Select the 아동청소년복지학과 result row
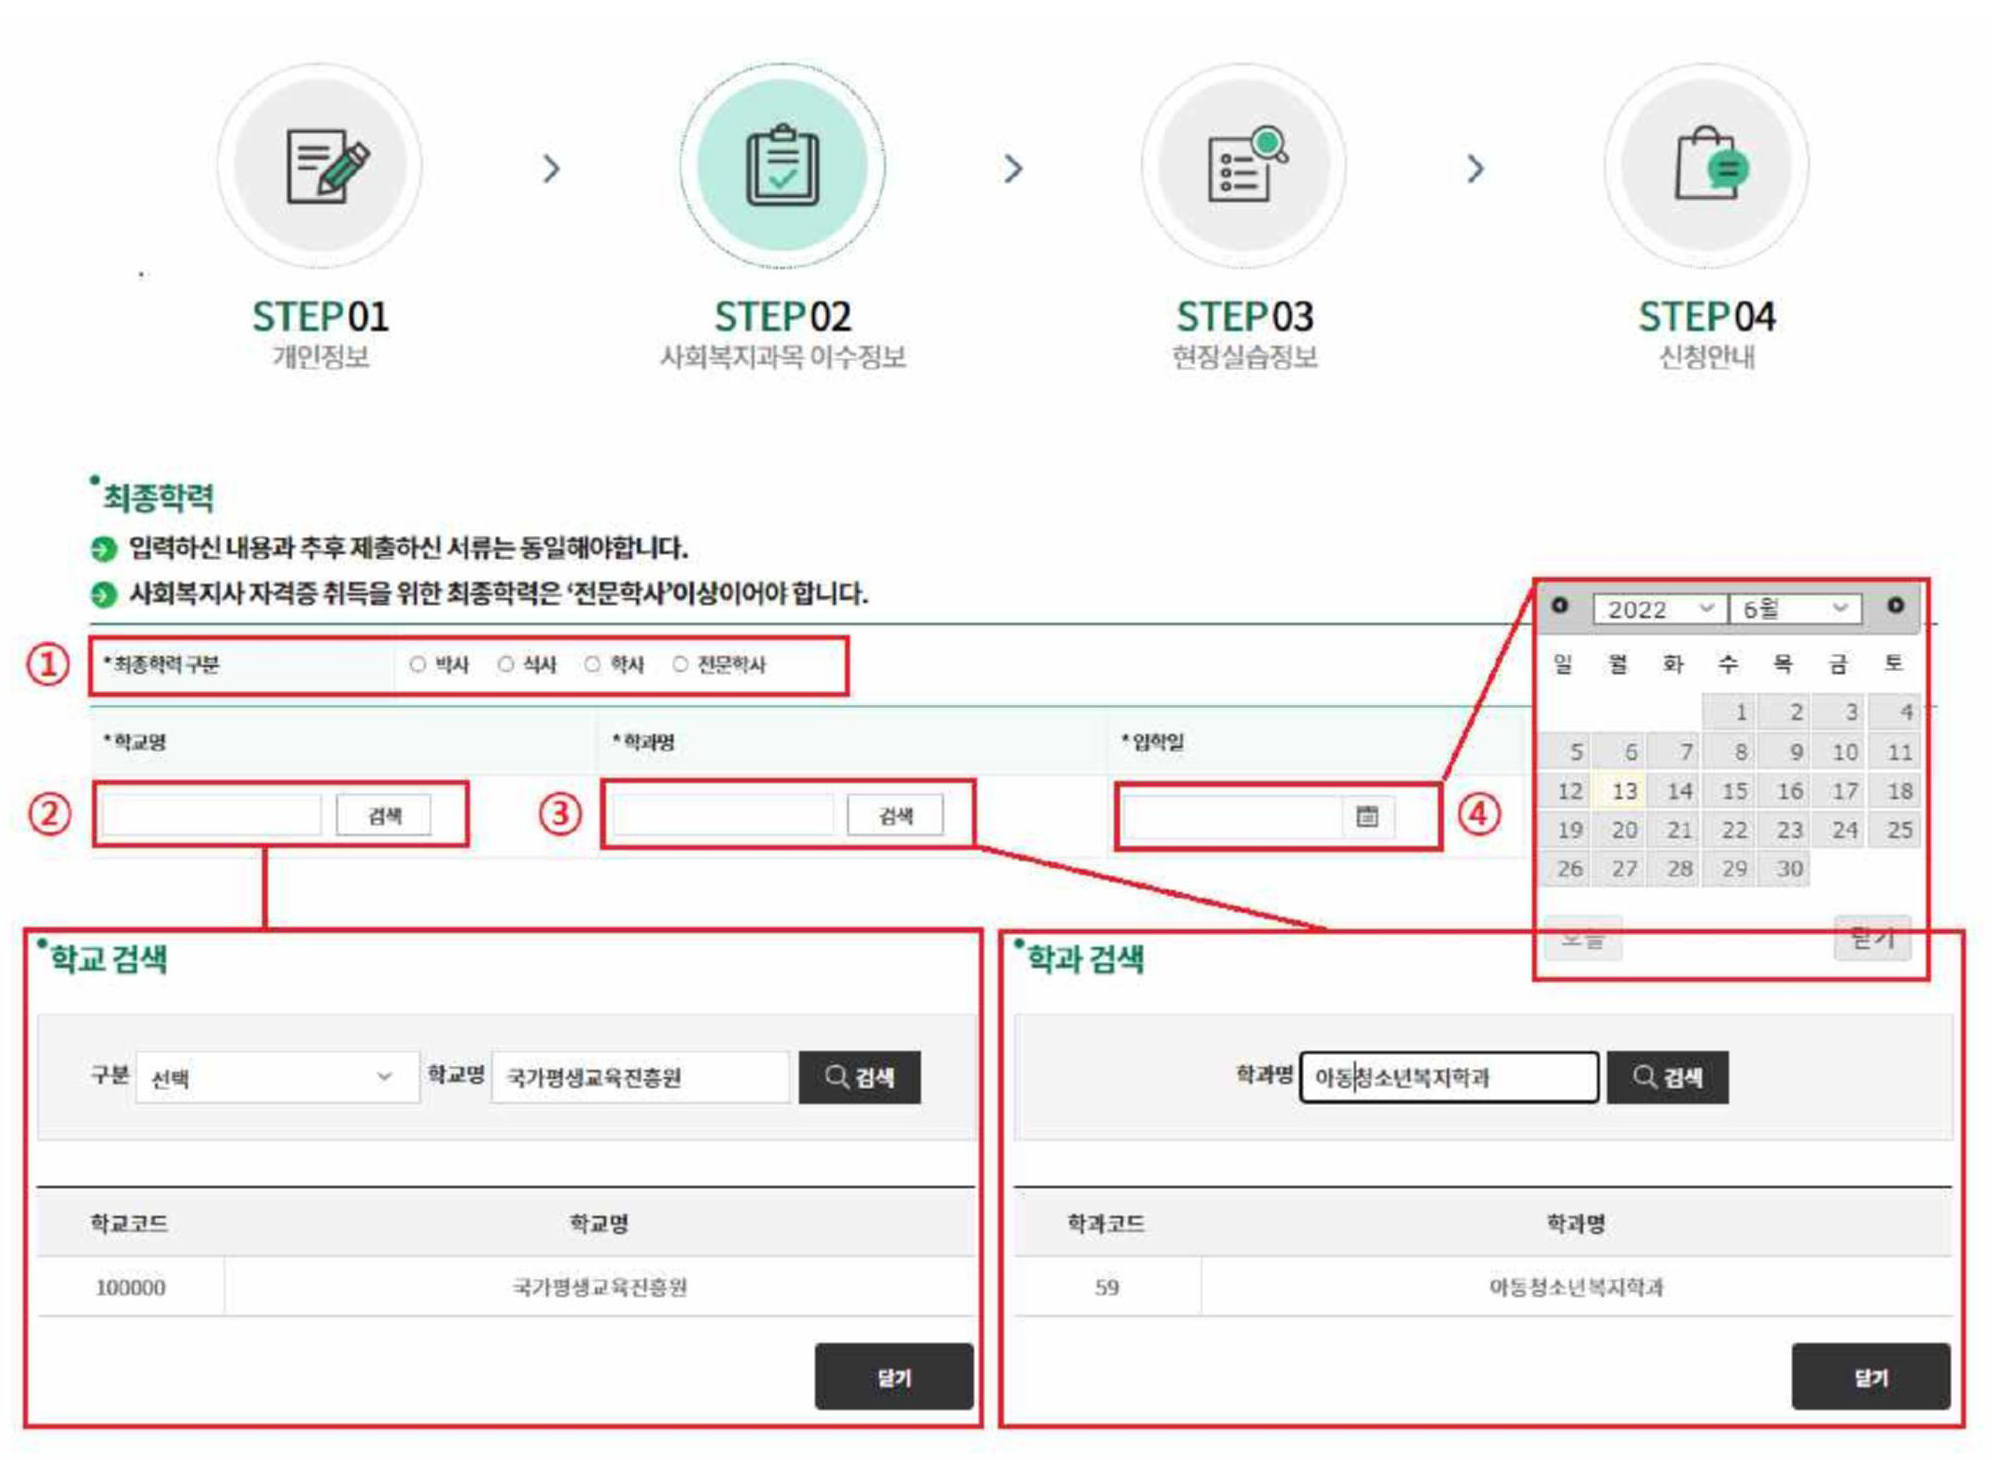Image resolution: width=1992 pixels, height=1460 pixels. point(1483,1287)
